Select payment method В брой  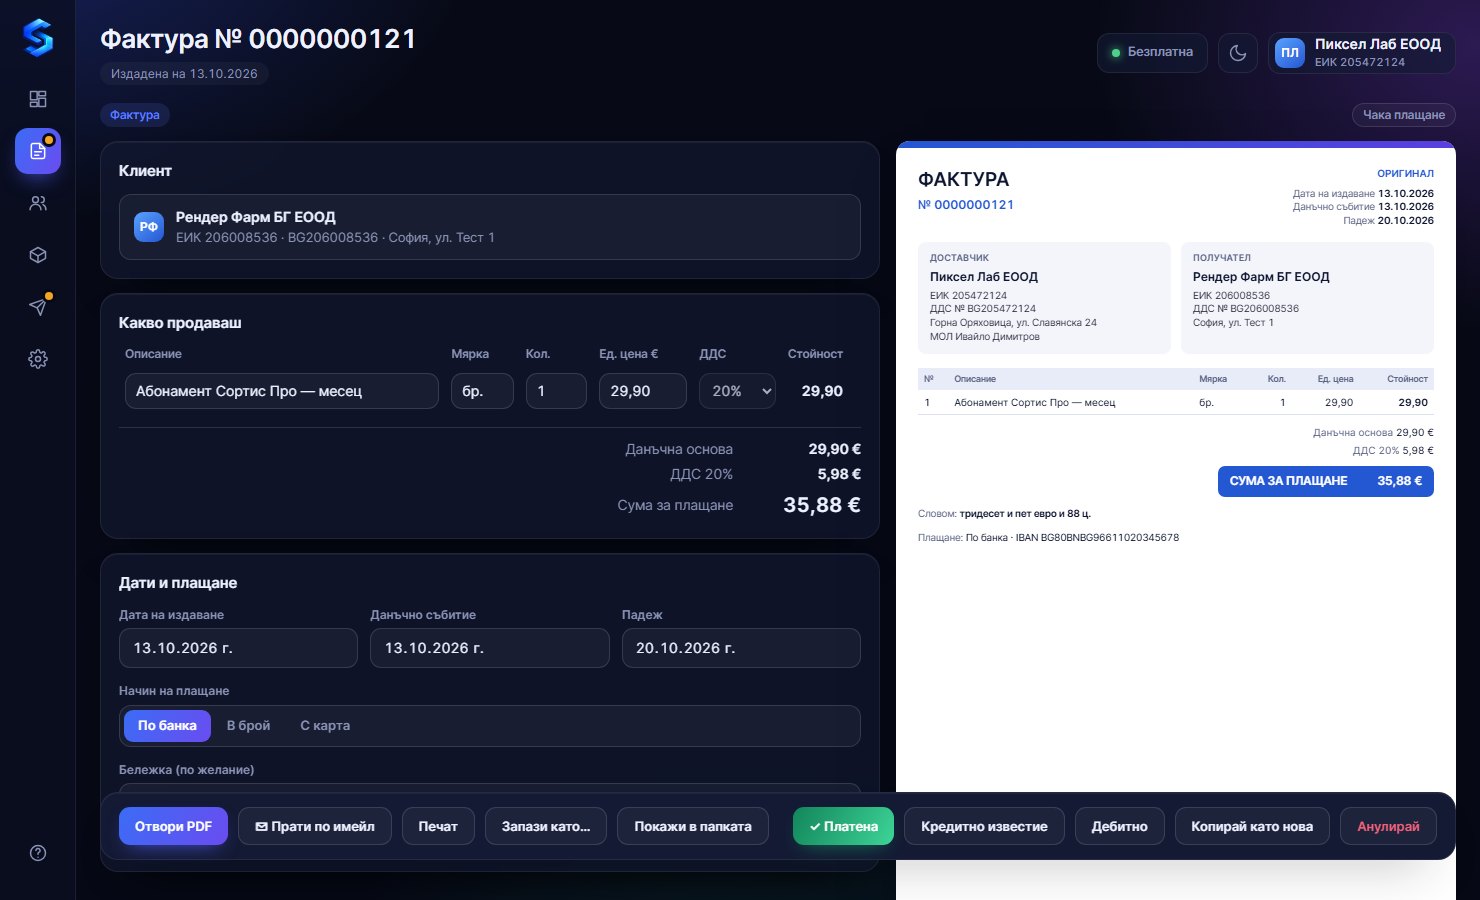click(249, 726)
